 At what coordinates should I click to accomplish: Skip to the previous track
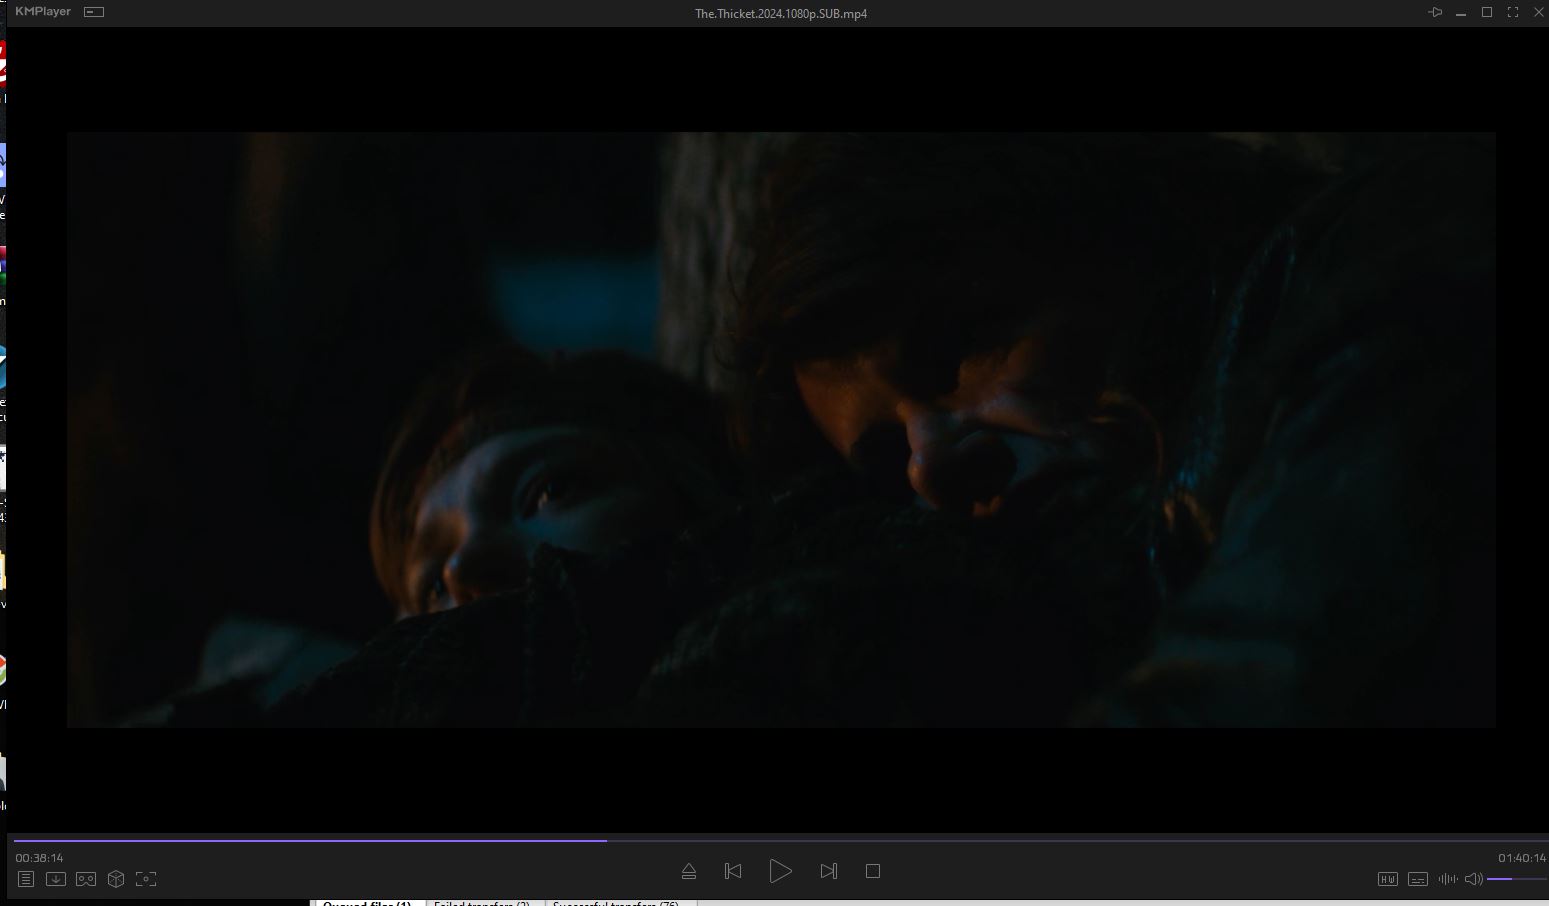pyautogui.click(x=733, y=871)
